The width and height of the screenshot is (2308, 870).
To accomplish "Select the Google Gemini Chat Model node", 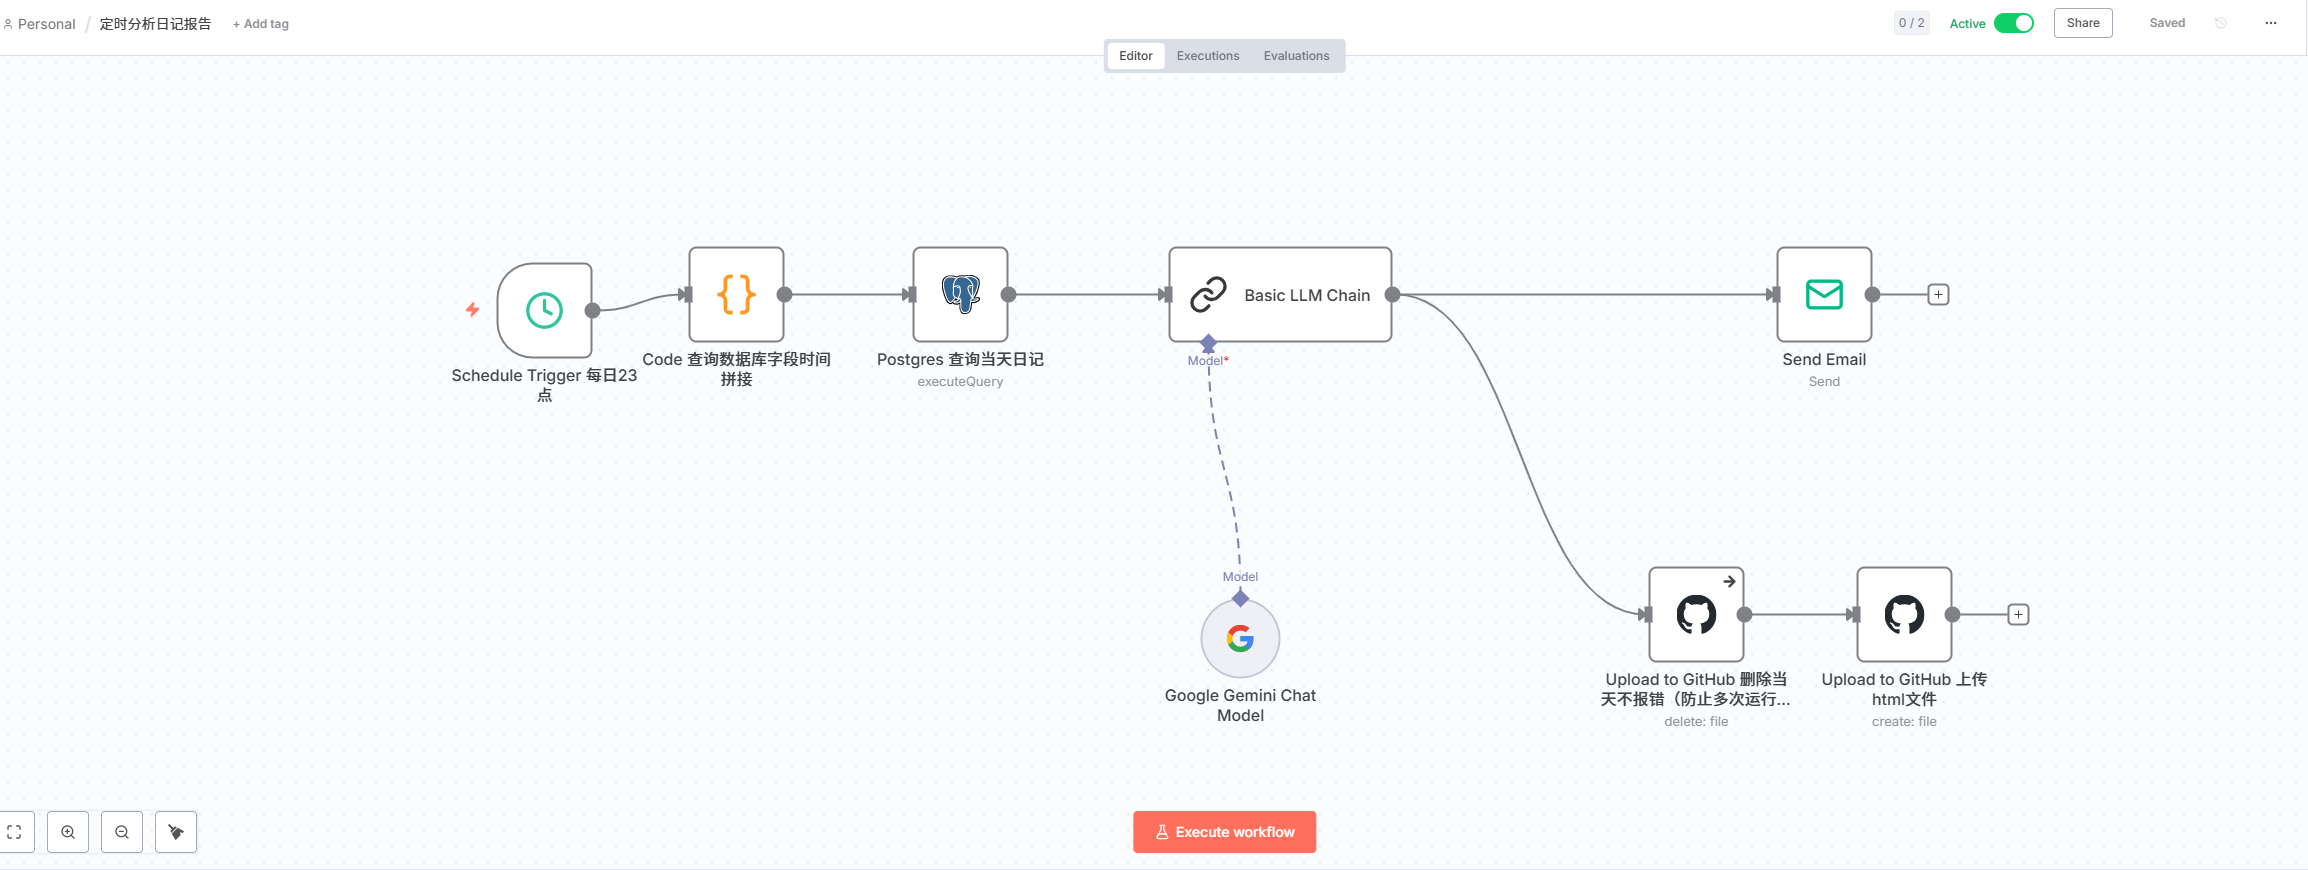I will click(1240, 639).
